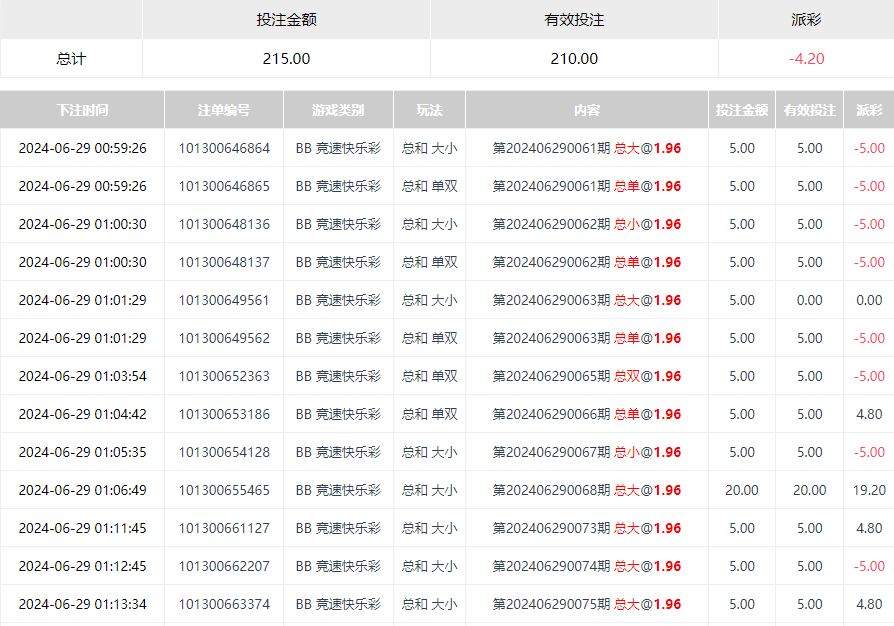Click the 玩法 column header
Viewport: 894px width, 626px height.
[x=429, y=110]
